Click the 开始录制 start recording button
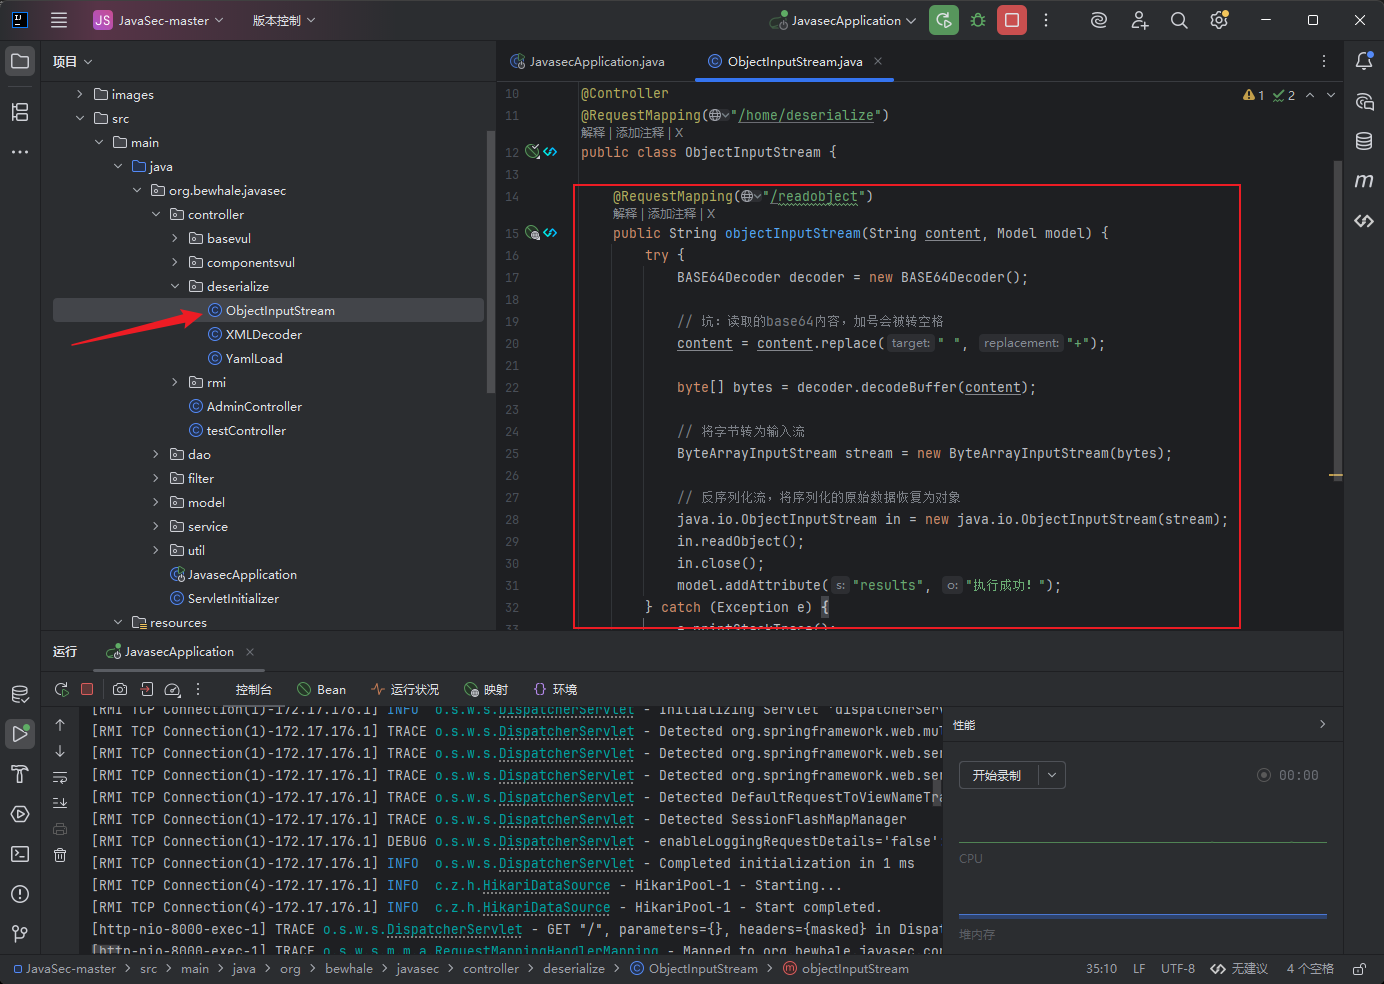Screen dimensions: 1384x984 pyautogui.click(x=998, y=775)
